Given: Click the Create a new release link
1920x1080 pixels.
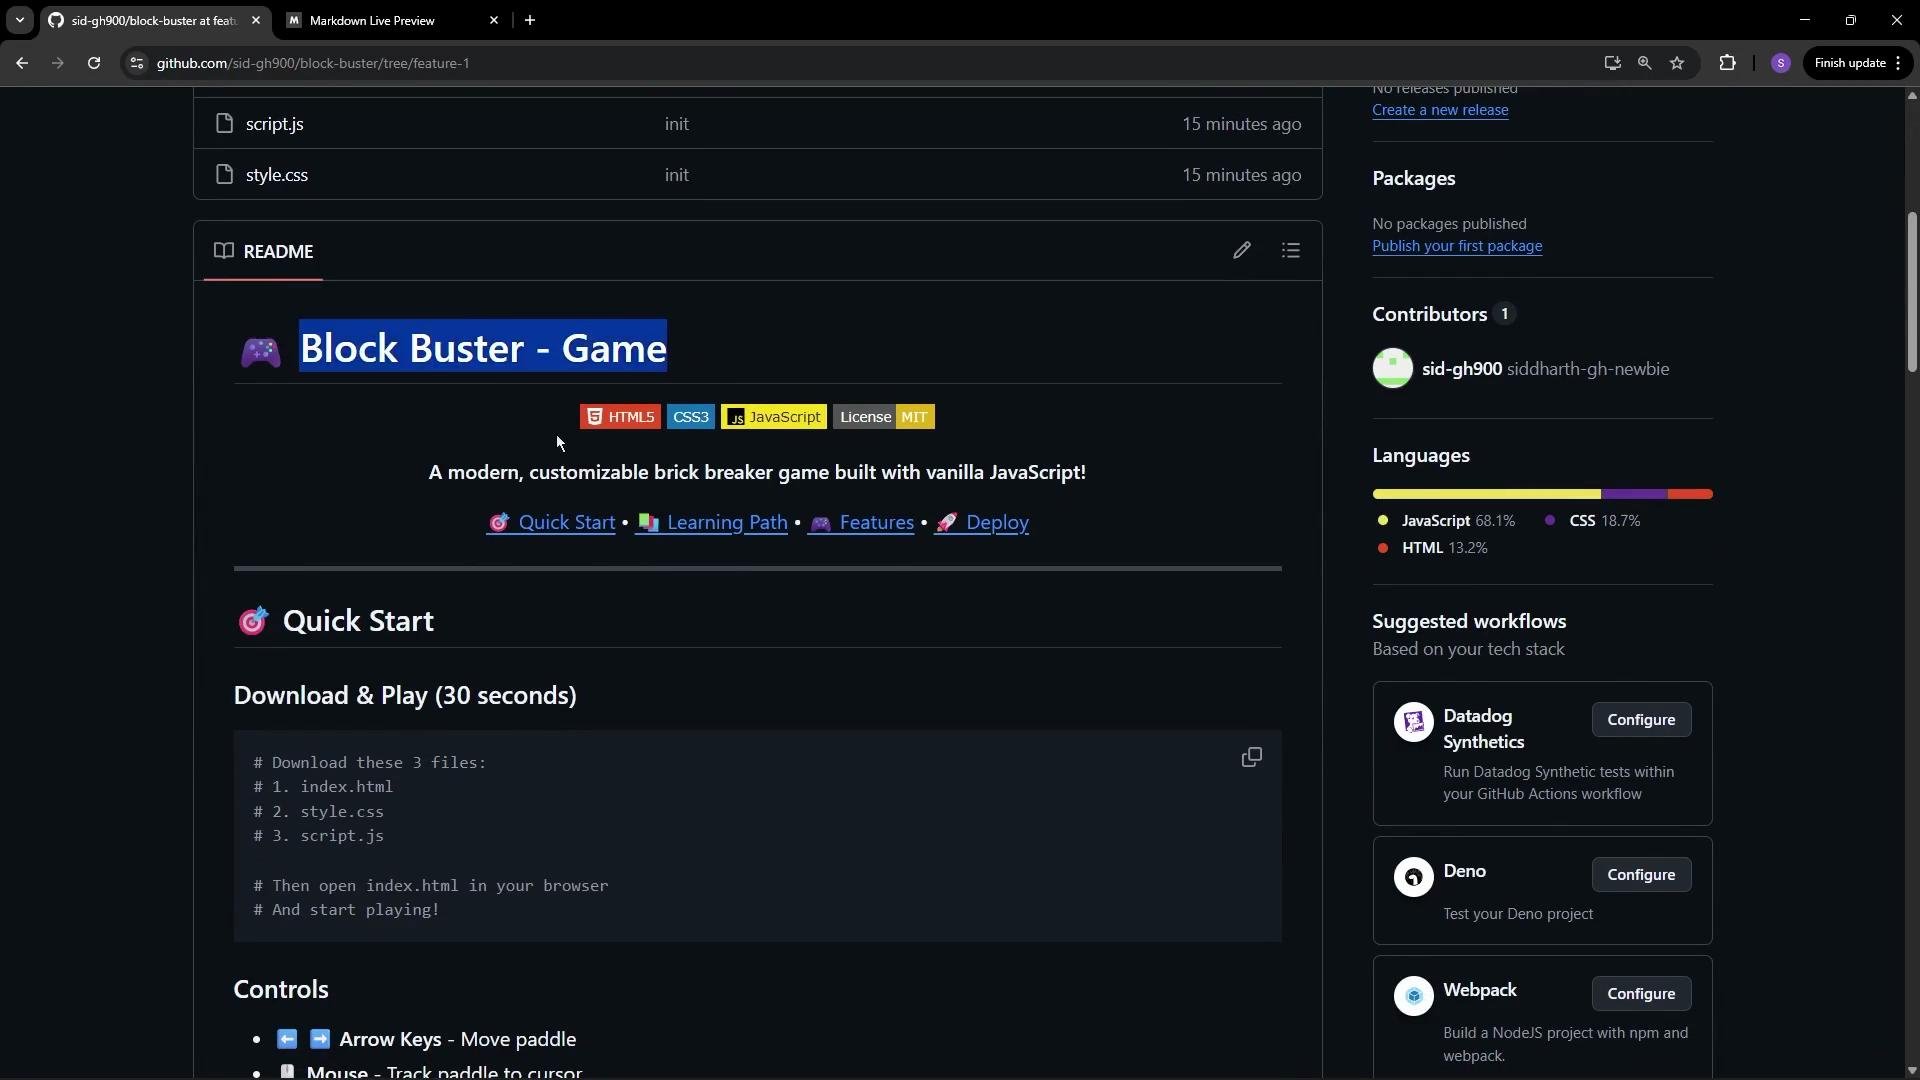Looking at the screenshot, I should click(x=1440, y=110).
